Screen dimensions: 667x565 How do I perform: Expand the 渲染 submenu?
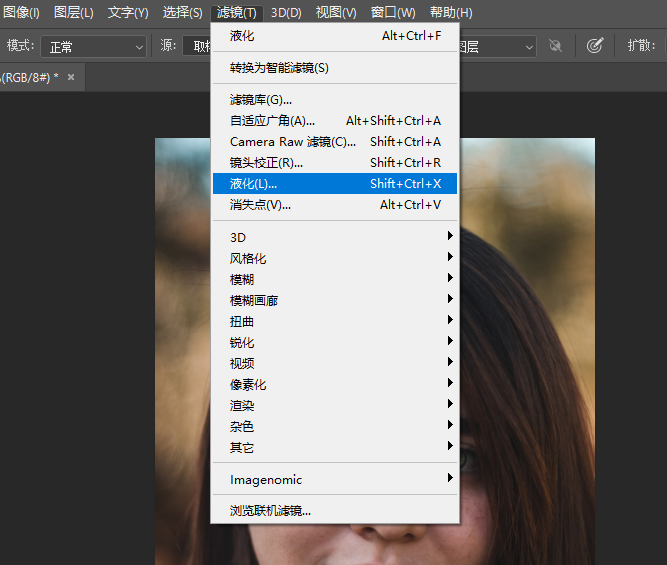tap(335, 405)
